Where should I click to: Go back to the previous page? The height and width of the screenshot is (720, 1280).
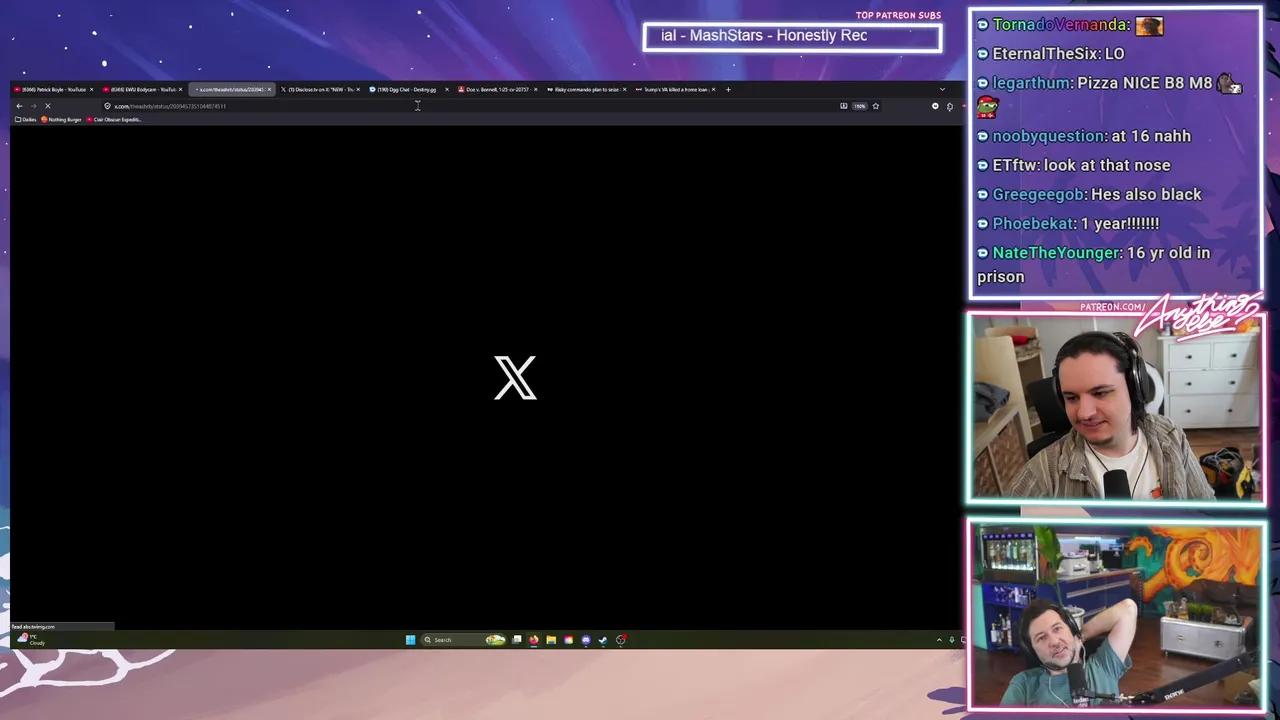(19, 106)
